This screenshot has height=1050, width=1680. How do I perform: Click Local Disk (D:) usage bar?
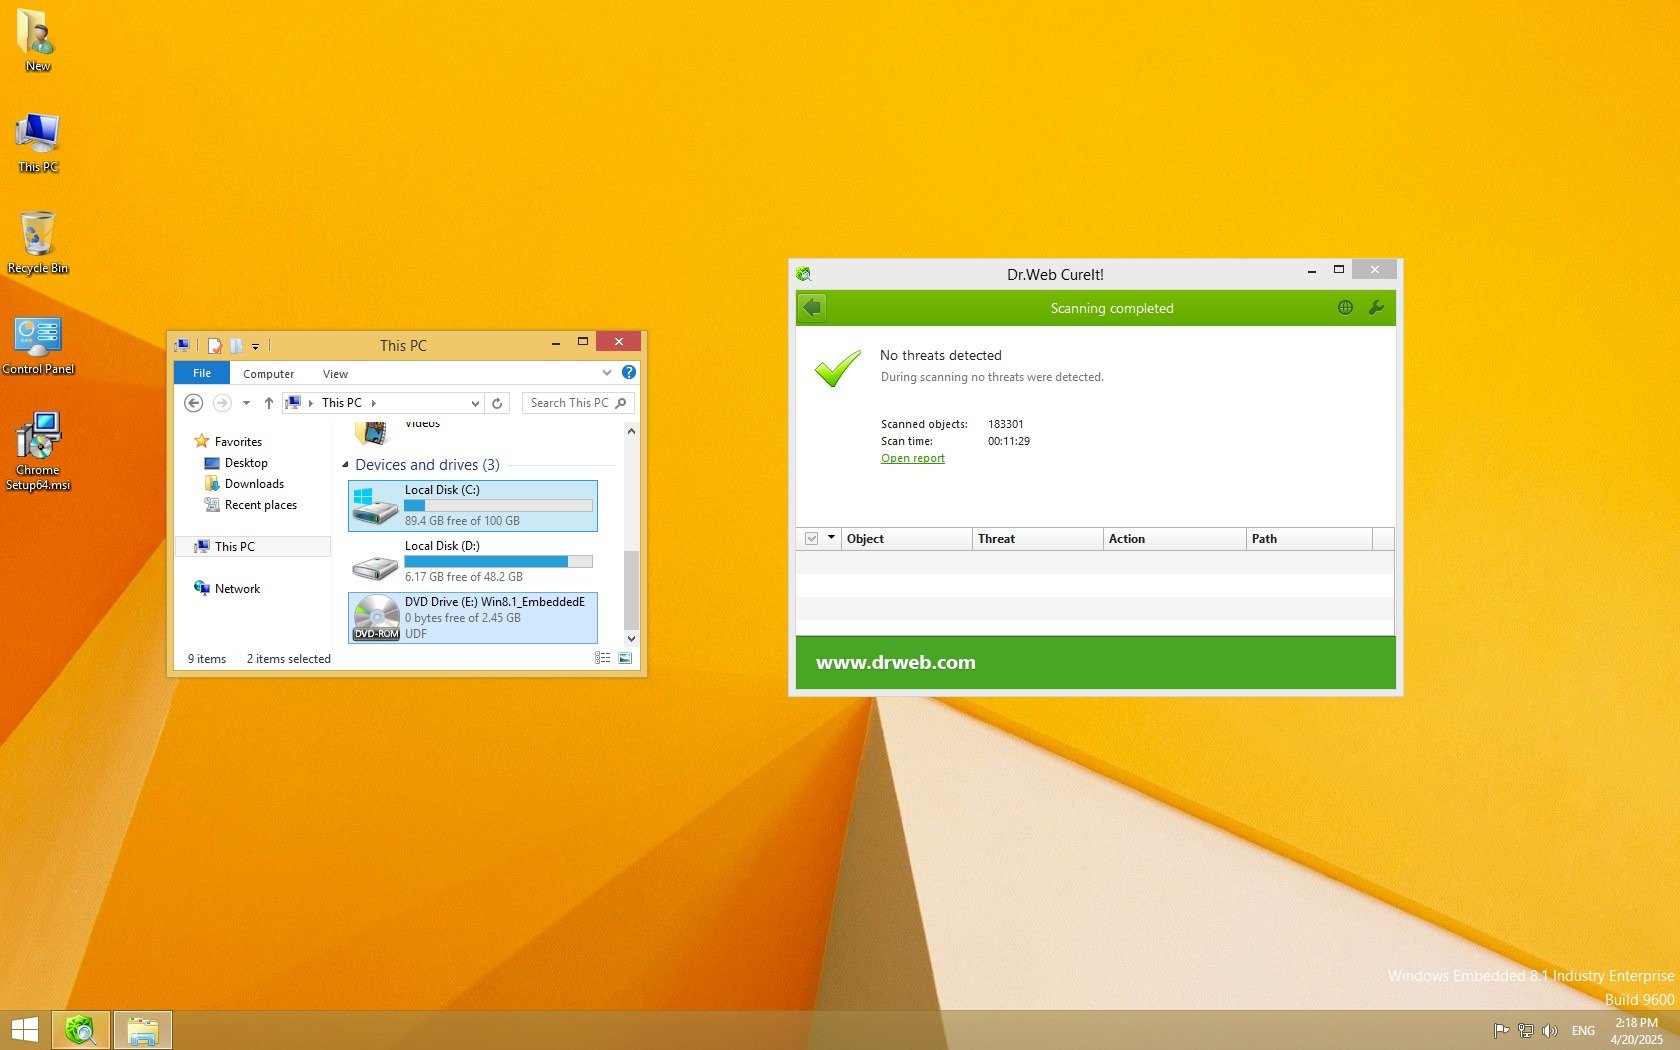coord(498,562)
